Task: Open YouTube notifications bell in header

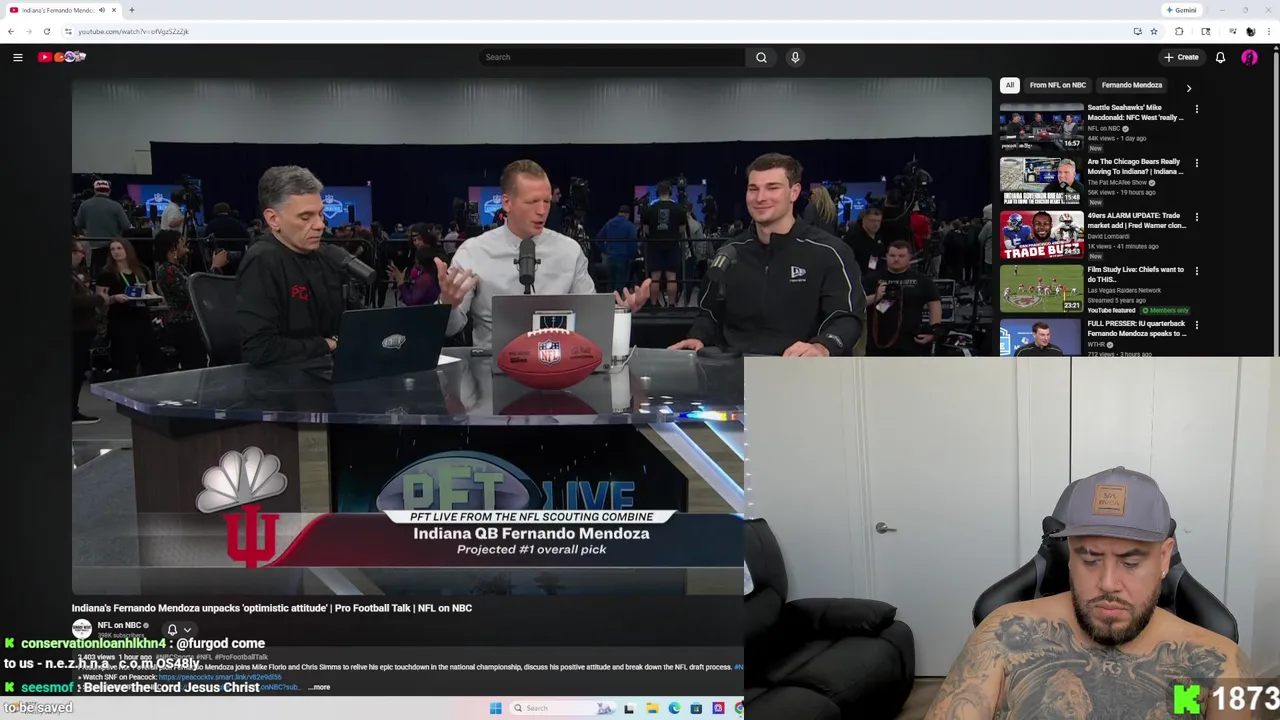Action: [1220, 57]
